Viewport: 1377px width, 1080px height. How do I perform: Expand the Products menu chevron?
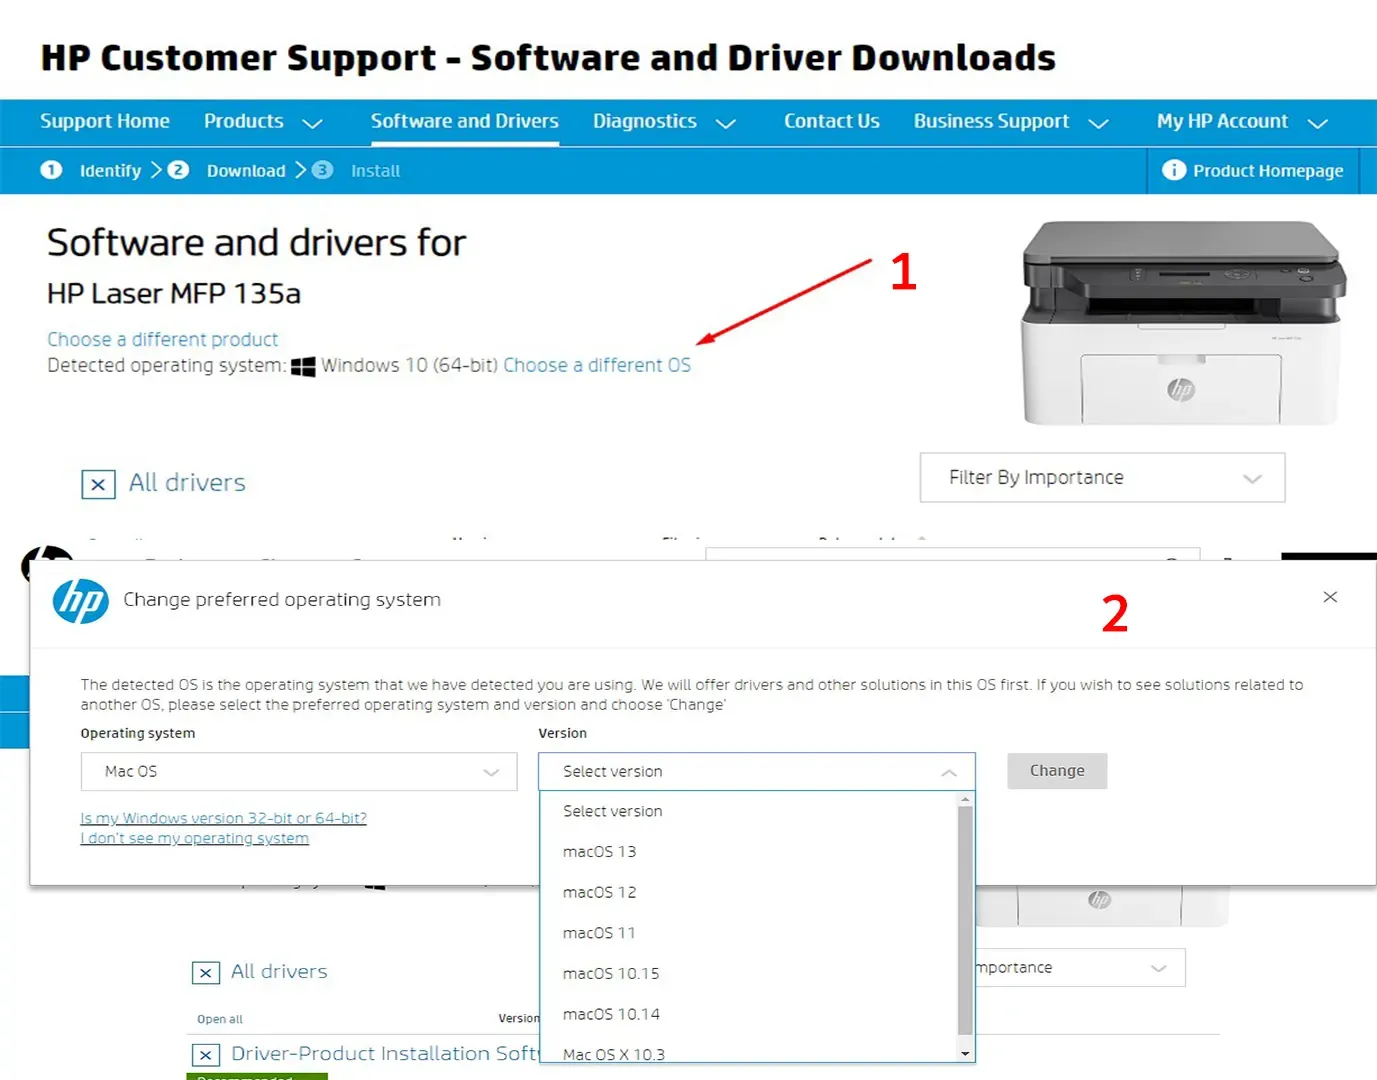pos(312,124)
